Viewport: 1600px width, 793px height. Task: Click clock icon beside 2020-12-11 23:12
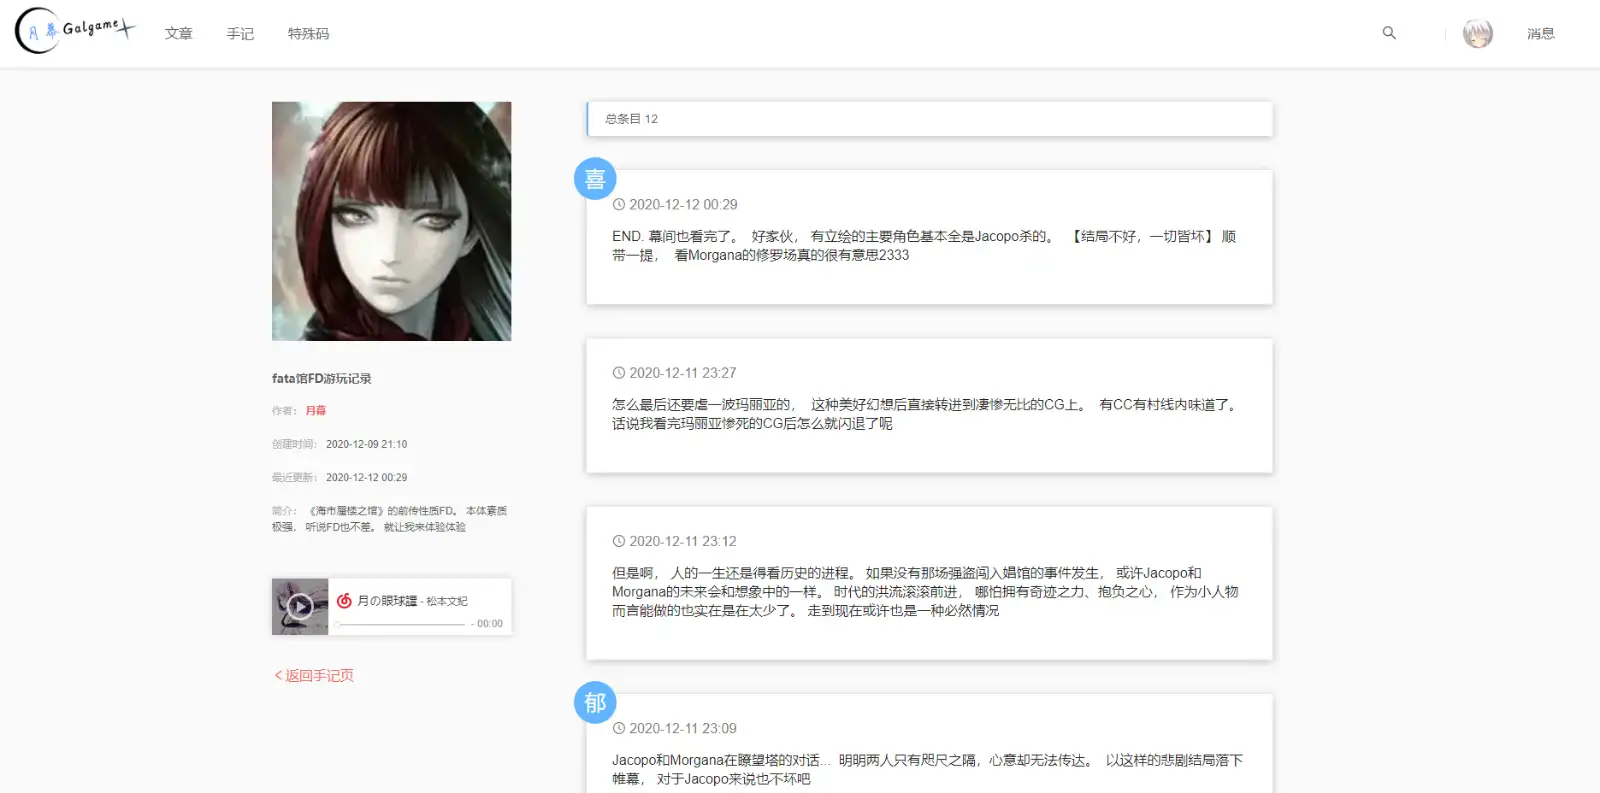pyautogui.click(x=619, y=541)
